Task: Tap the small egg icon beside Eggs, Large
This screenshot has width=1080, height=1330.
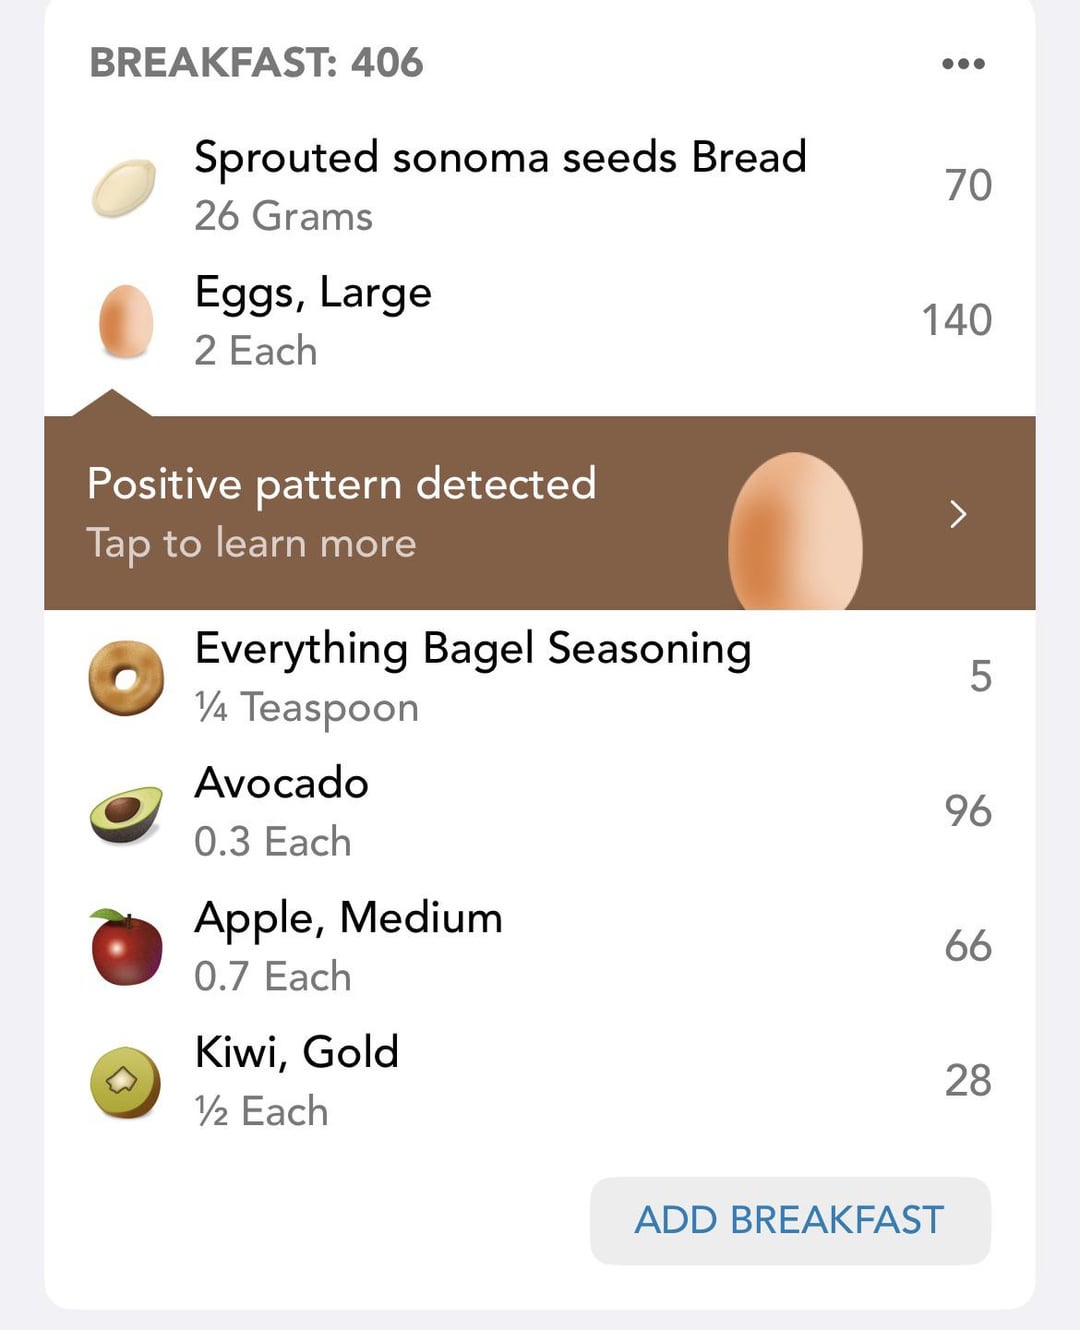Action: pos(126,322)
